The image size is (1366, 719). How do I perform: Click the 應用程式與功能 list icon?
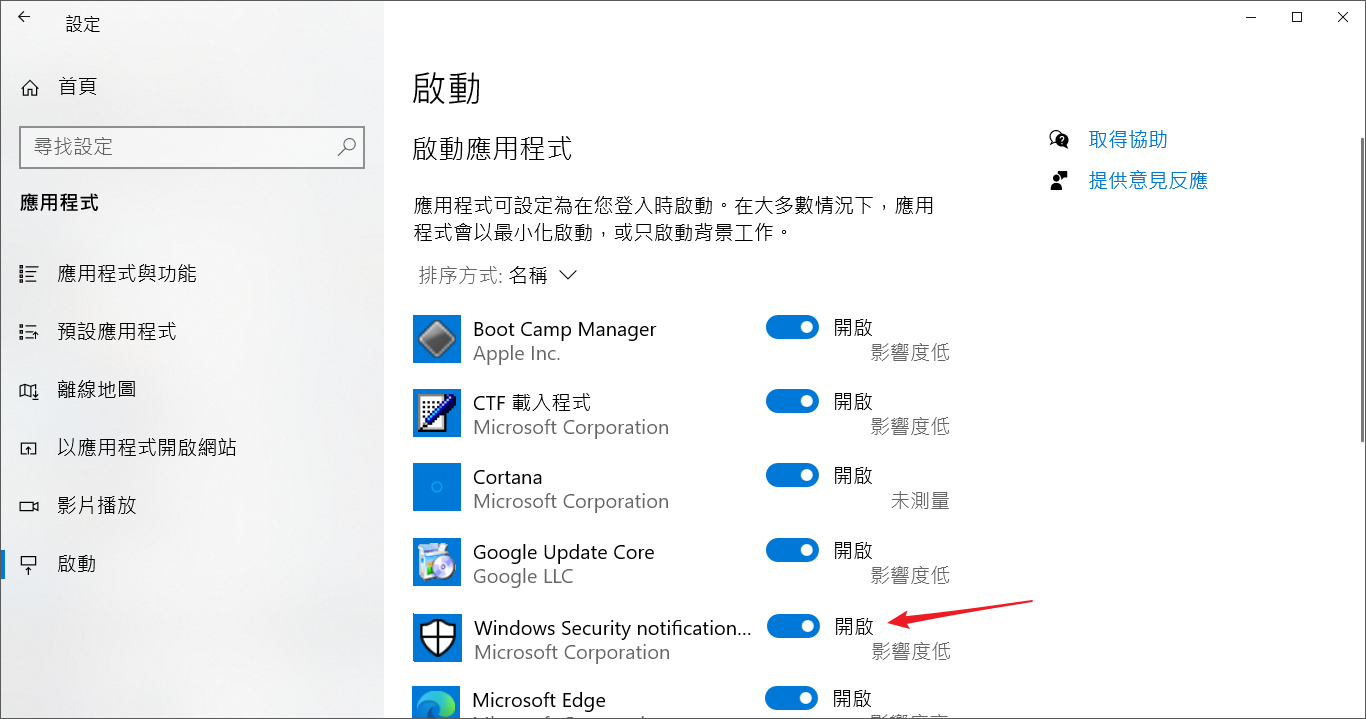[x=30, y=274]
